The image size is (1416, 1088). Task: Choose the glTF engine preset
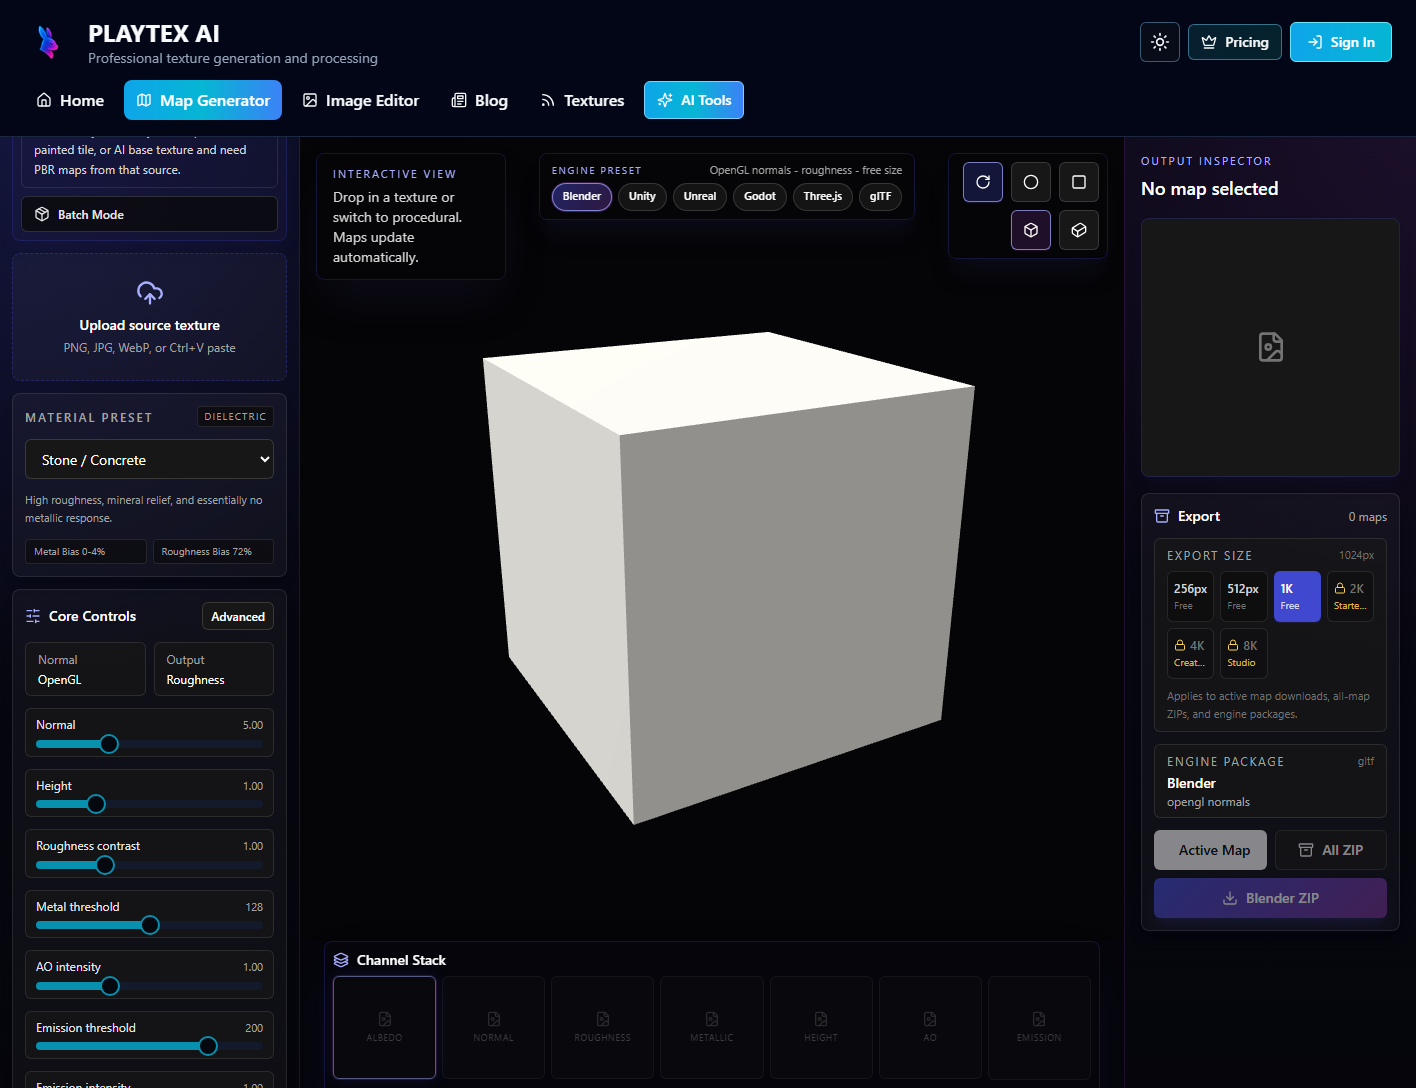tap(880, 196)
